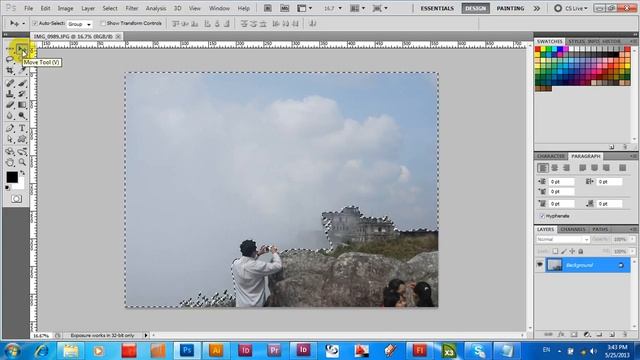640x360 pixels.
Task: Open the layer blend mode Normal dropdown
Action: click(x=563, y=240)
